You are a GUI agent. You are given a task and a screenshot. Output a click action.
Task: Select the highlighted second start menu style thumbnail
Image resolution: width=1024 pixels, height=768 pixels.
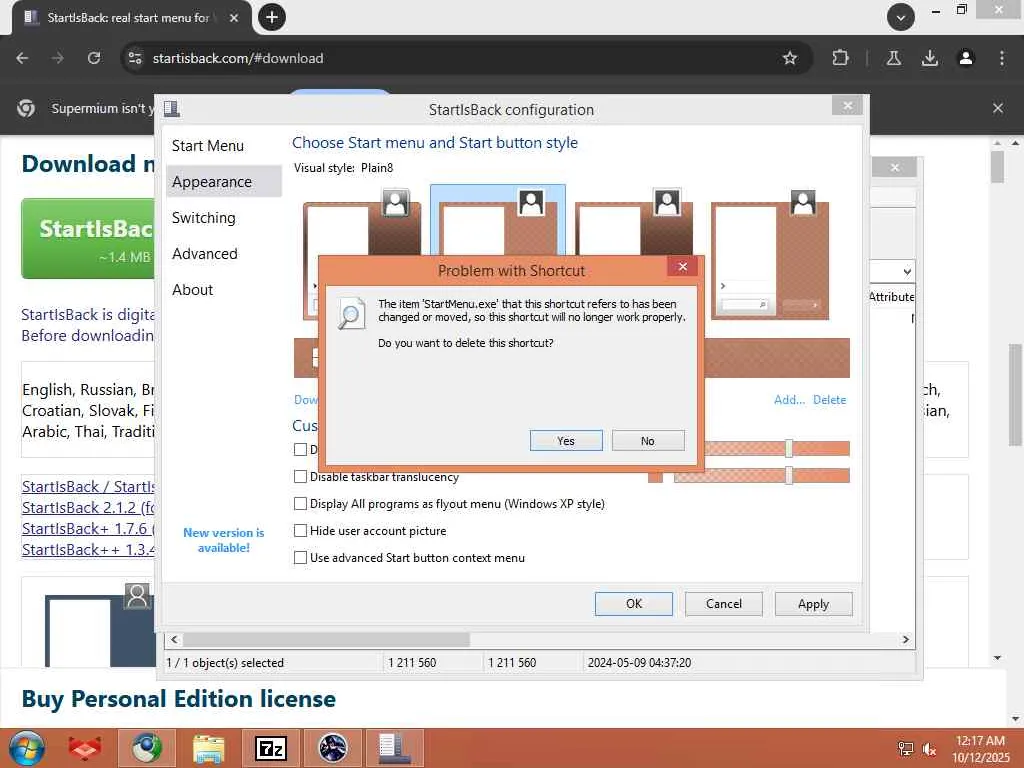498,221
